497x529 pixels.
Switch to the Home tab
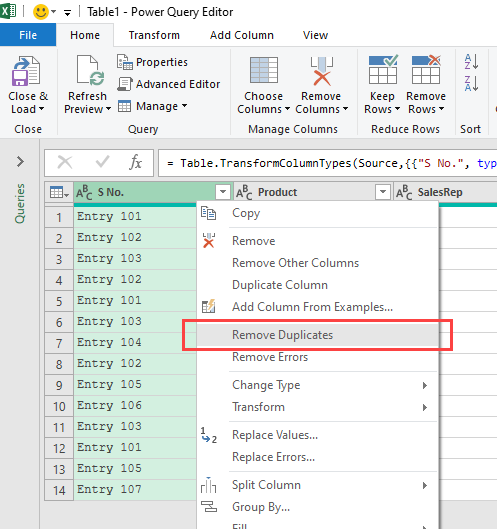85,35
